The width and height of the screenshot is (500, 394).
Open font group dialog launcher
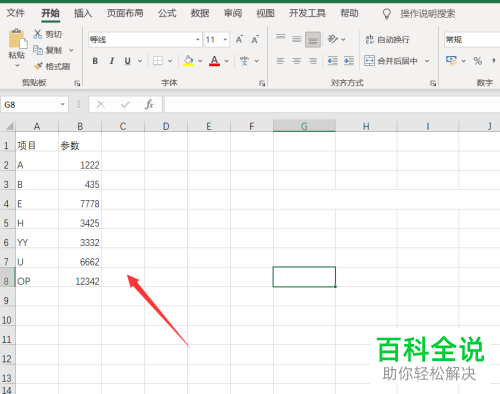[262, 83]
